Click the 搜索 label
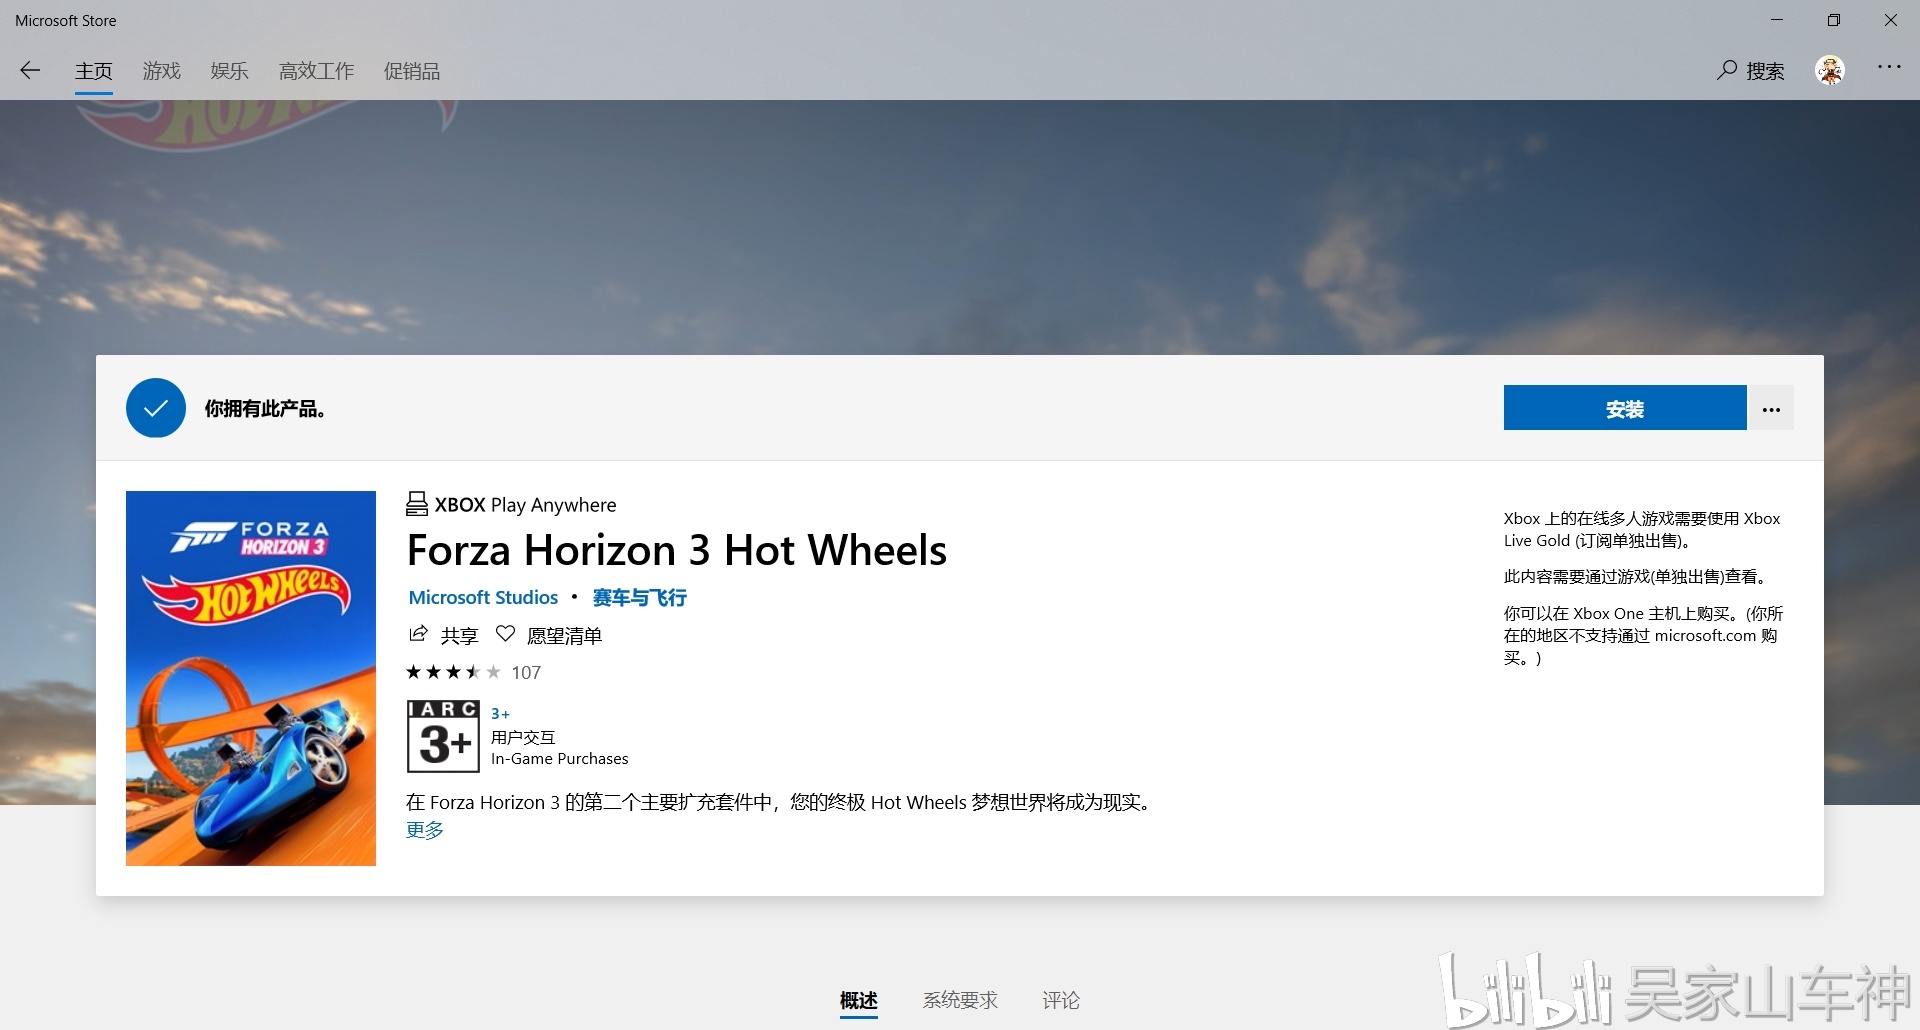 pyautogui.click(x=1765, y=71)
